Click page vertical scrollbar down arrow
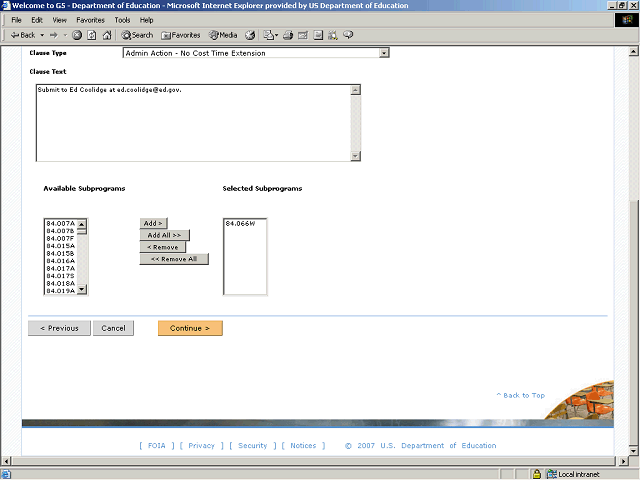The image size is (640, 480). point(633,451)
